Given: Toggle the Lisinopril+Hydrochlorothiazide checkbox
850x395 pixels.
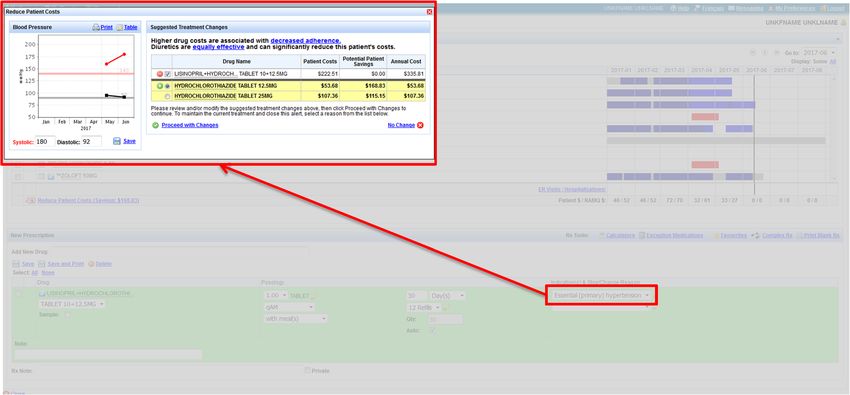Looking at the screenshot, I should pyautogui.click(x=168, y=74).
